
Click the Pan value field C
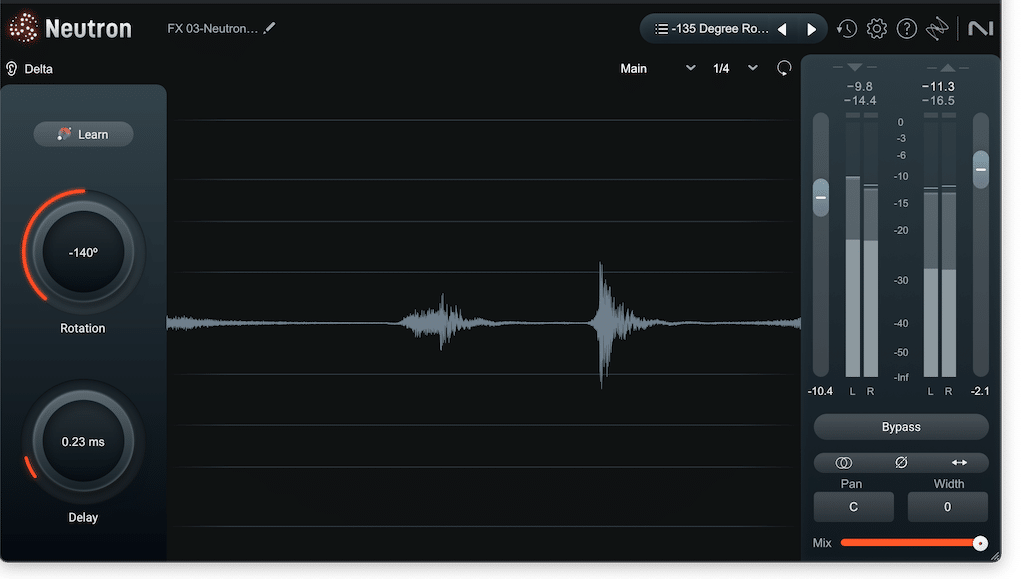[x=853, y=507]
